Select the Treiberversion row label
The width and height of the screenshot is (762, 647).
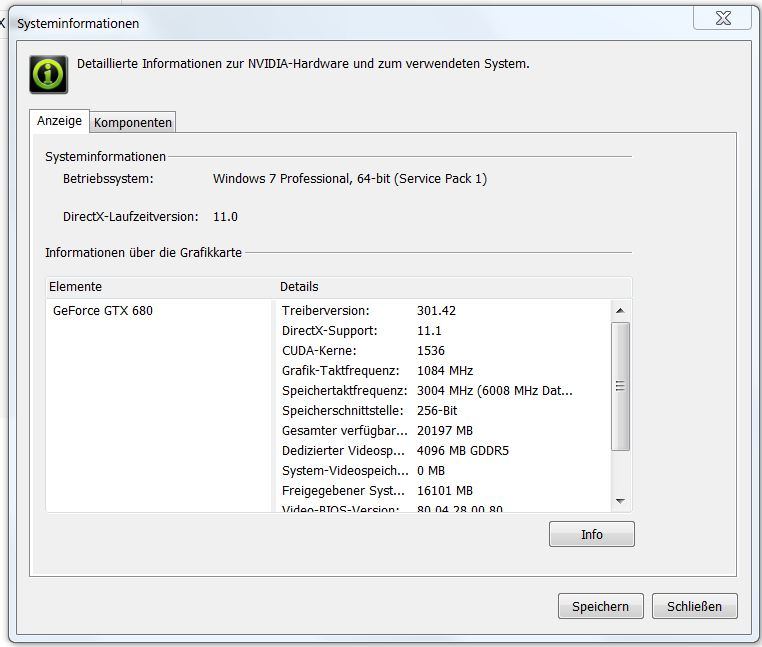pyautogui.click(x=326, y=311)
